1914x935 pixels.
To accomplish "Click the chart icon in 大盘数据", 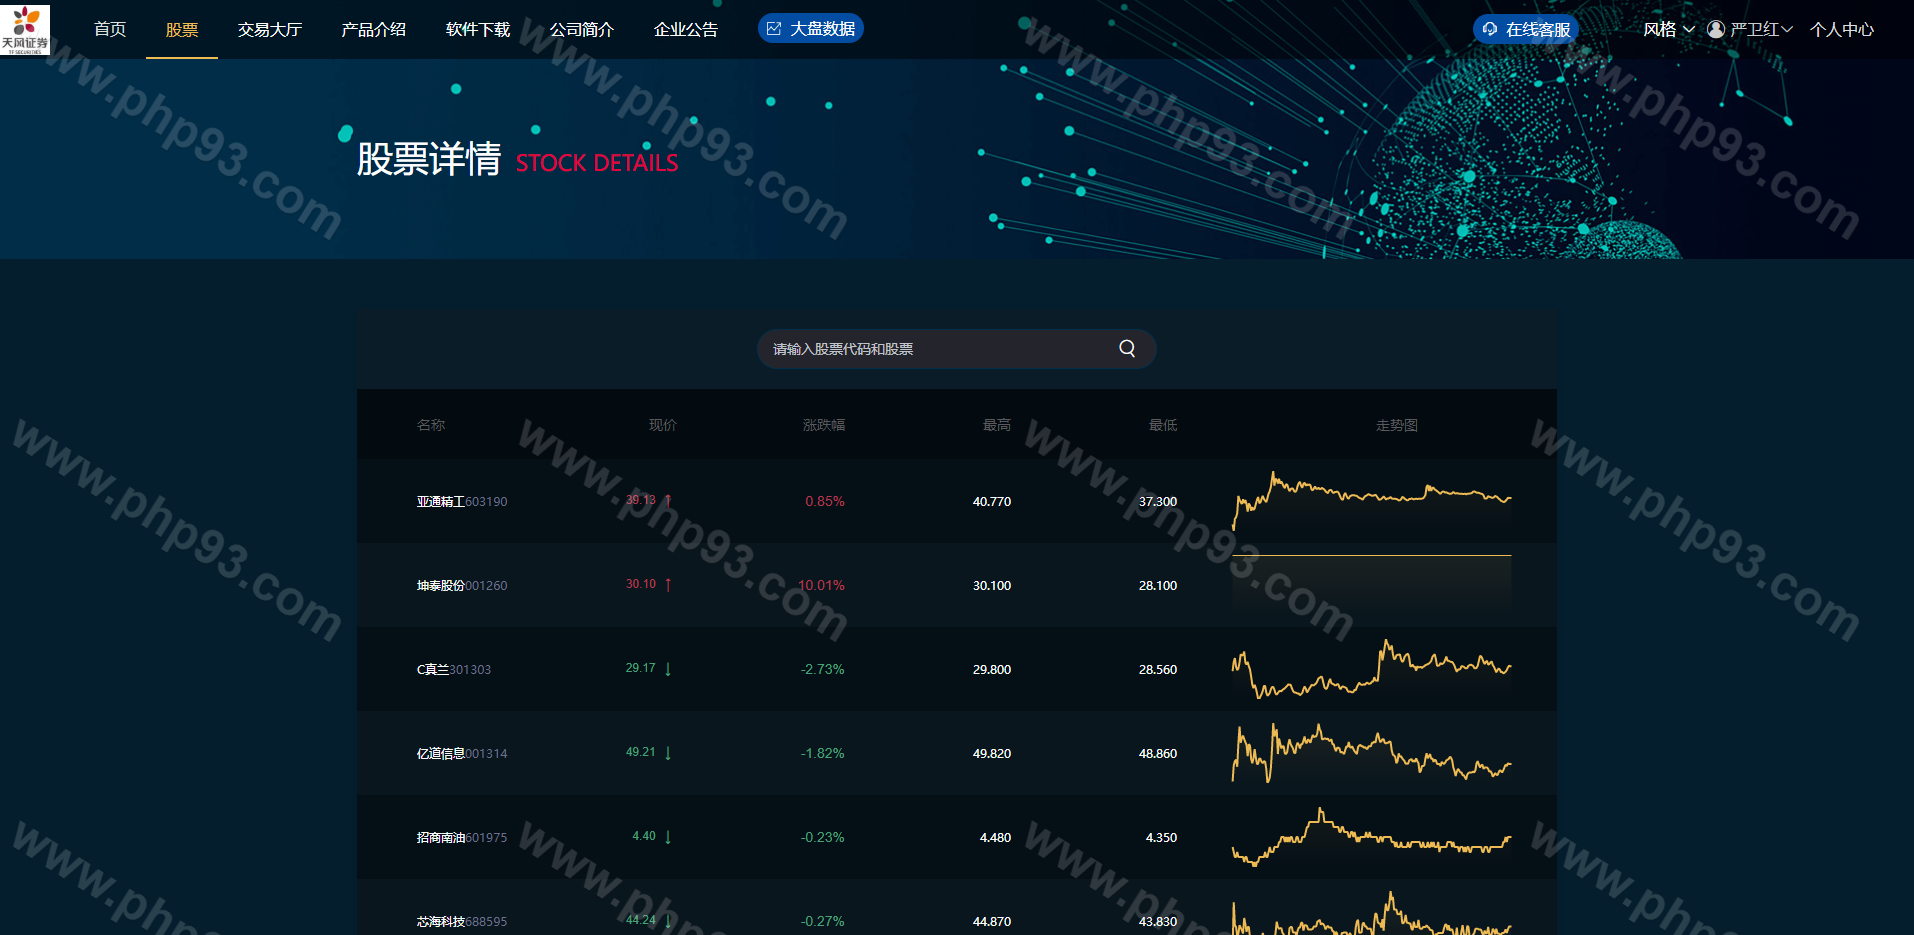I will [x=774, y=29].
